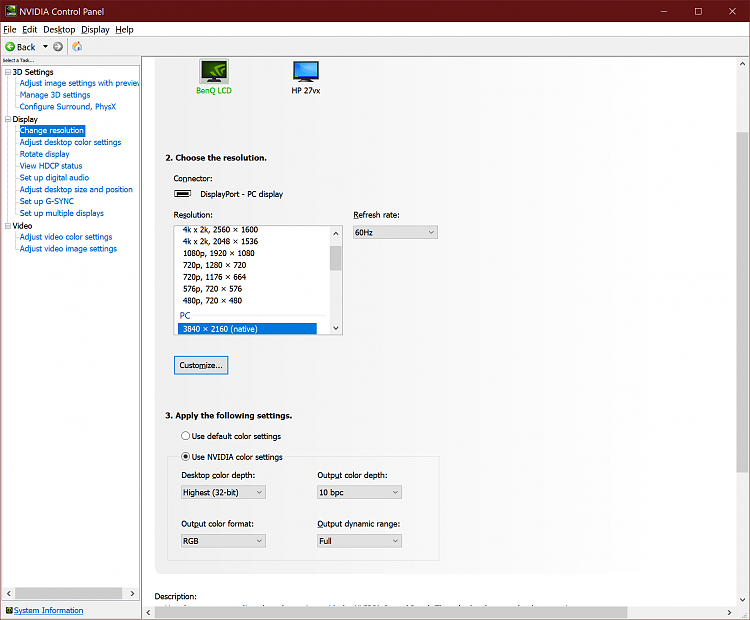Open Set up multiple displays

point(62,213)
